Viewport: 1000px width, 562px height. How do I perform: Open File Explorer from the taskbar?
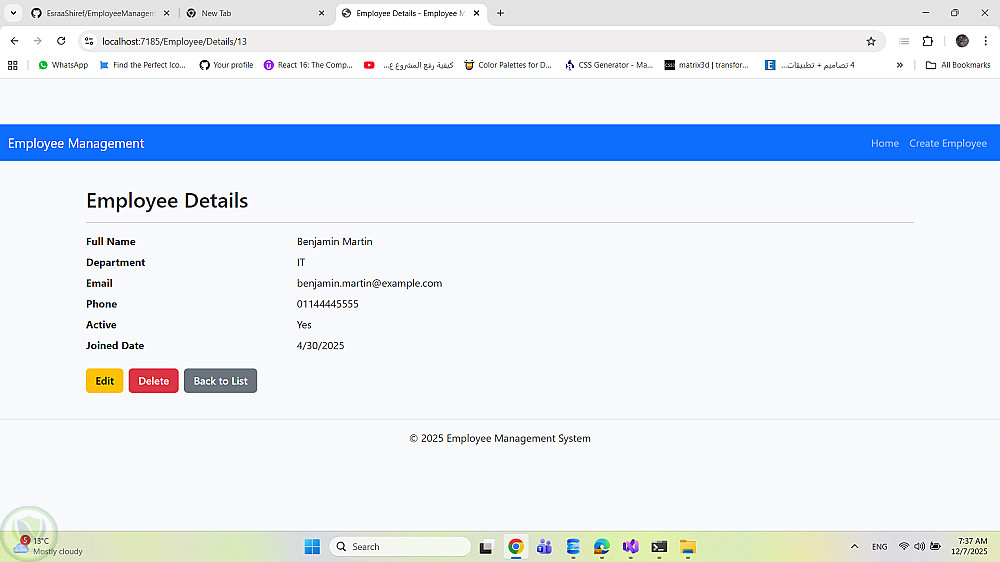pos(688,547)
